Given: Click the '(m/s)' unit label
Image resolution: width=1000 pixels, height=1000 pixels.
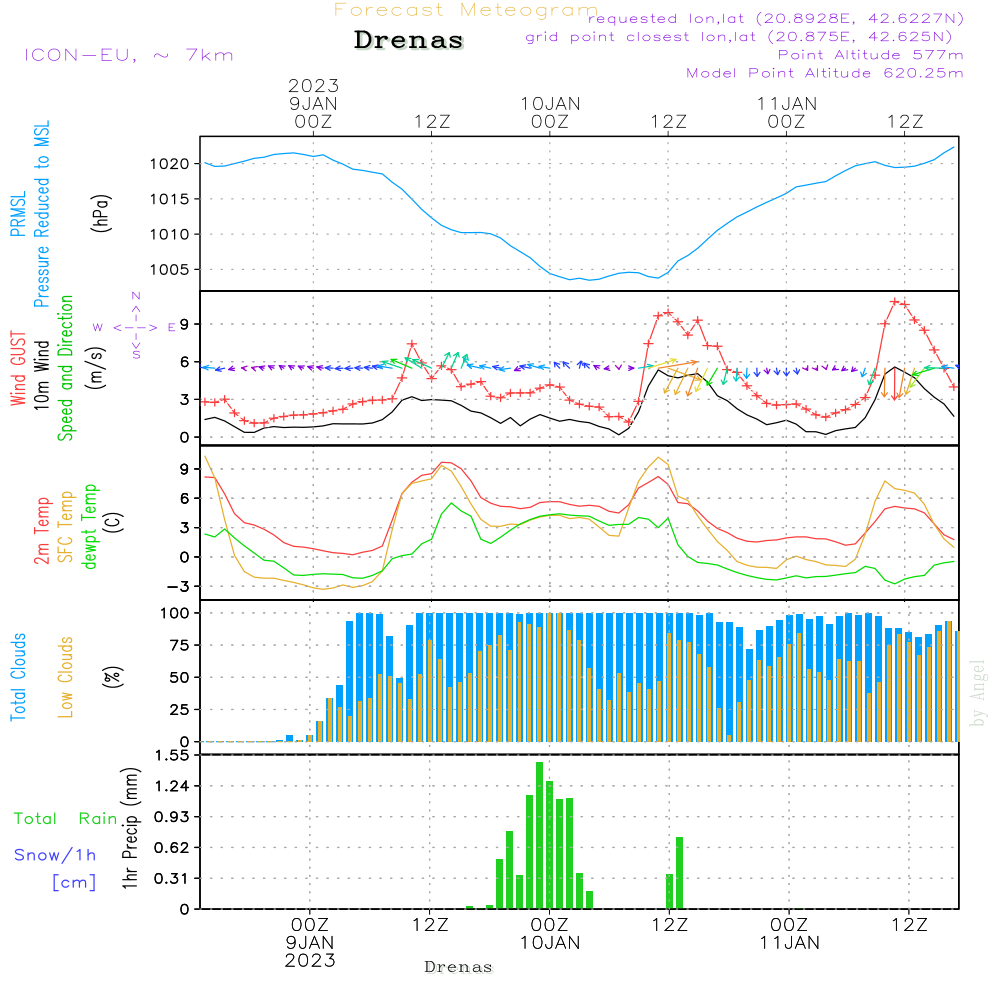Looking at the screenshot, I should click(x=96, y=368).
